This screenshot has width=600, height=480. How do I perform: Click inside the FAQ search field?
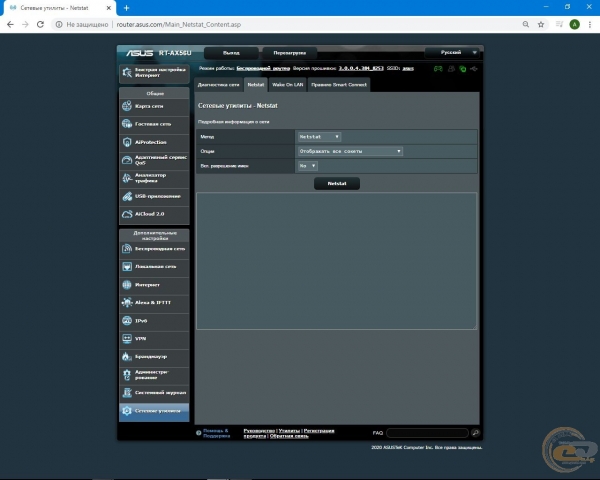[427, 433]
